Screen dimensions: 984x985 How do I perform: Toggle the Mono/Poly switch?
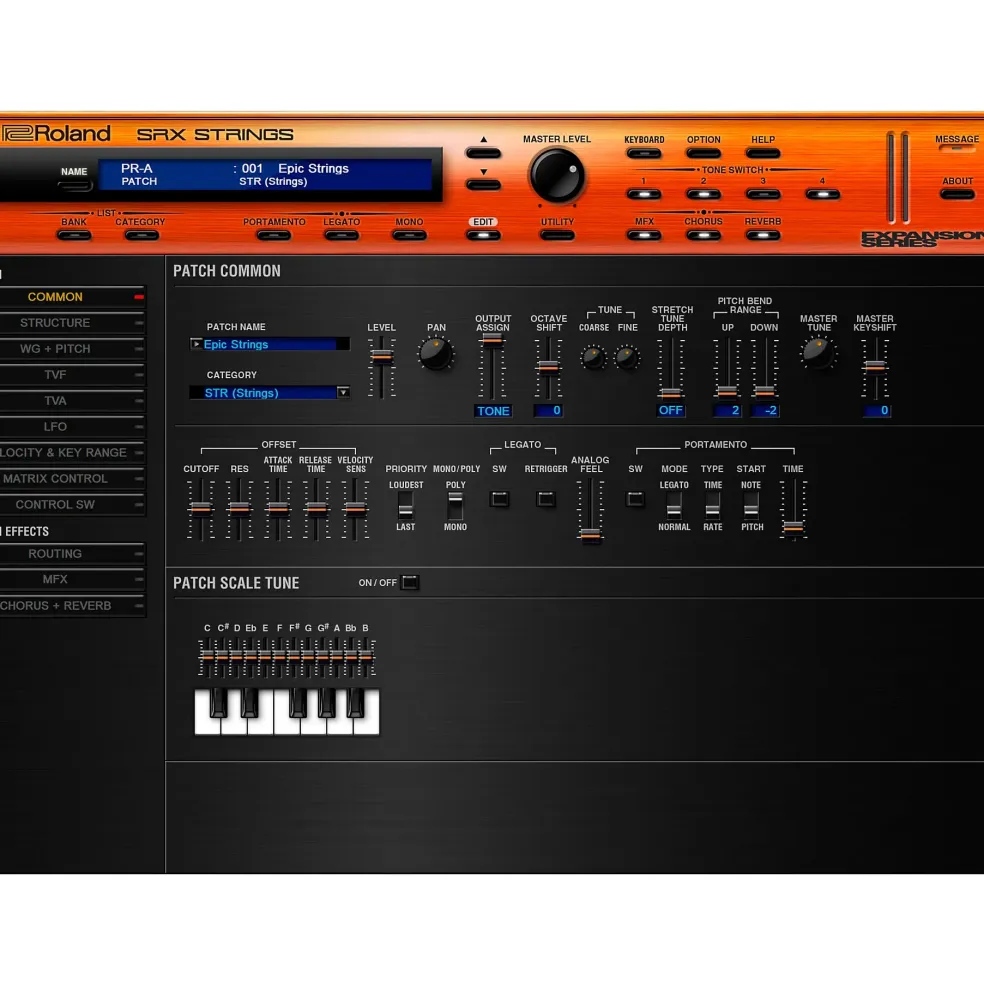click(455, 505)
